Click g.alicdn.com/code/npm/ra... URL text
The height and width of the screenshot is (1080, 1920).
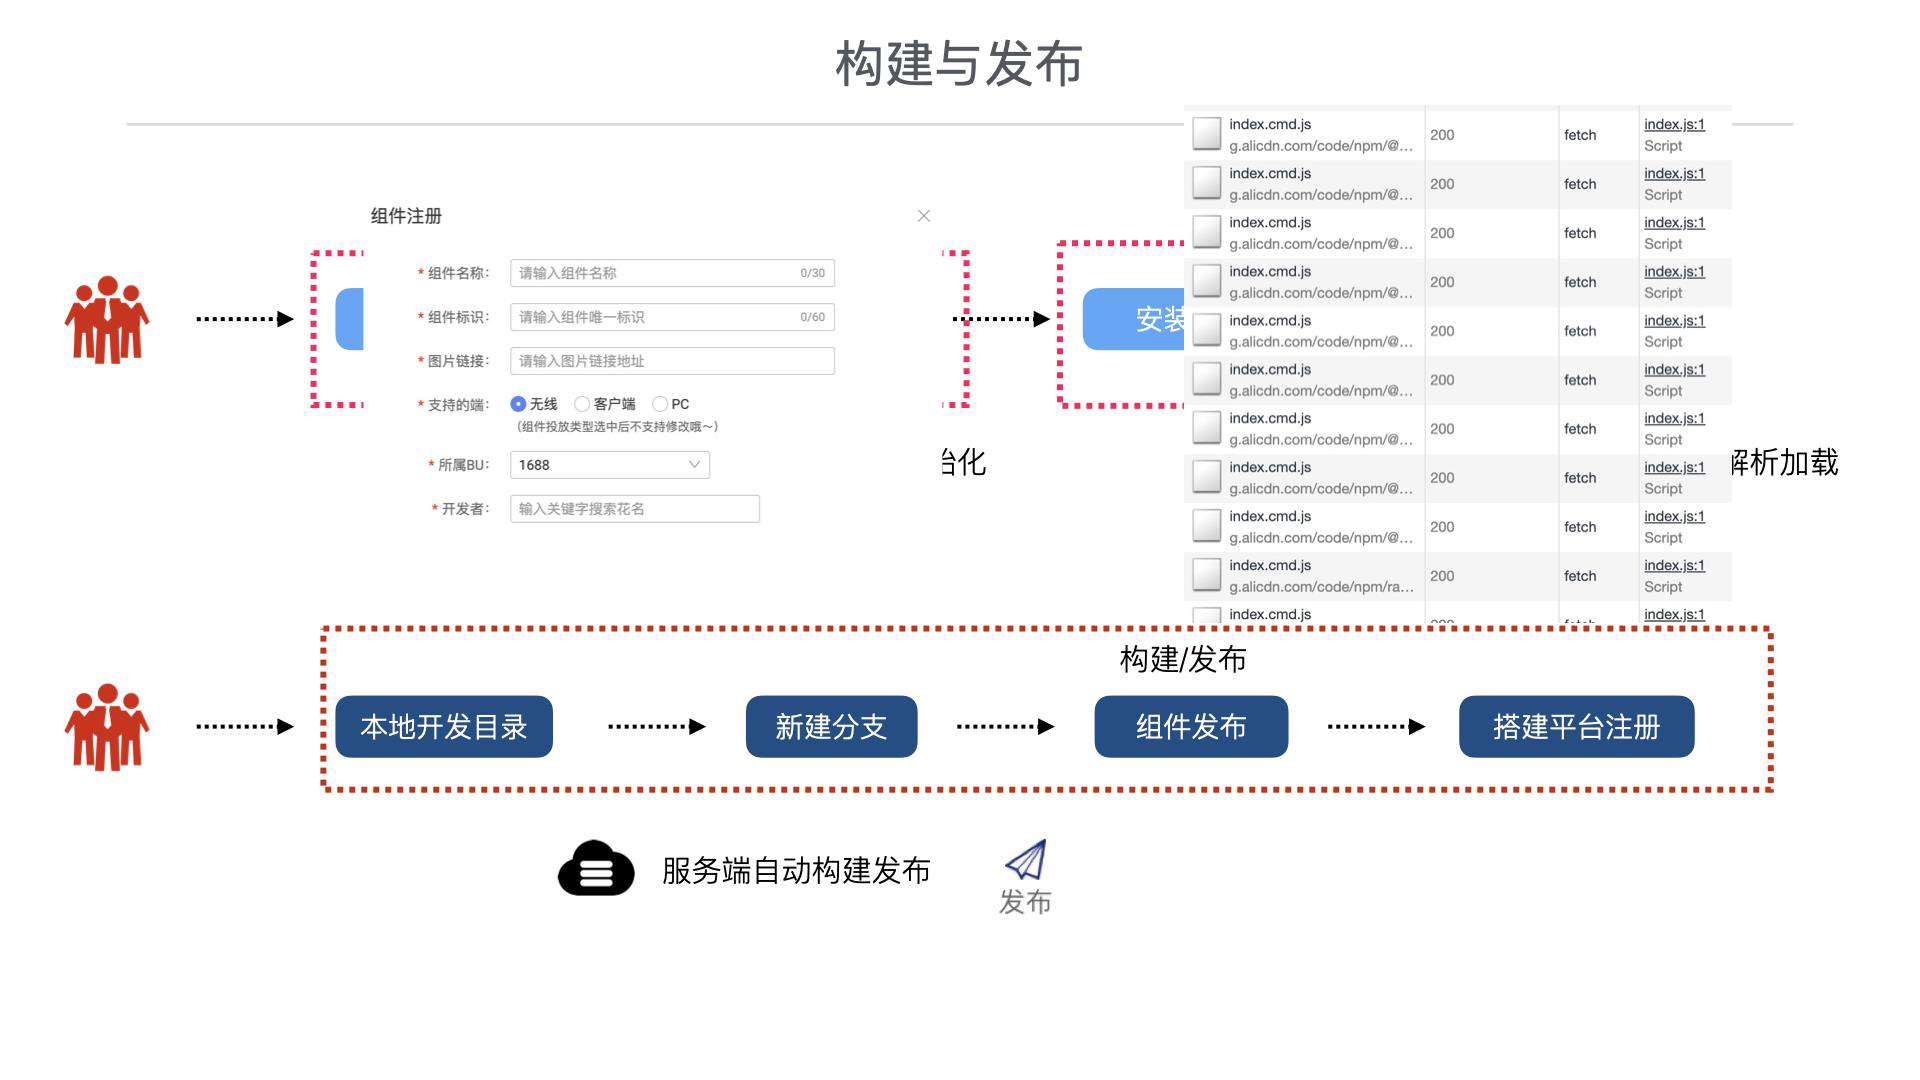tap(1321, 587)
